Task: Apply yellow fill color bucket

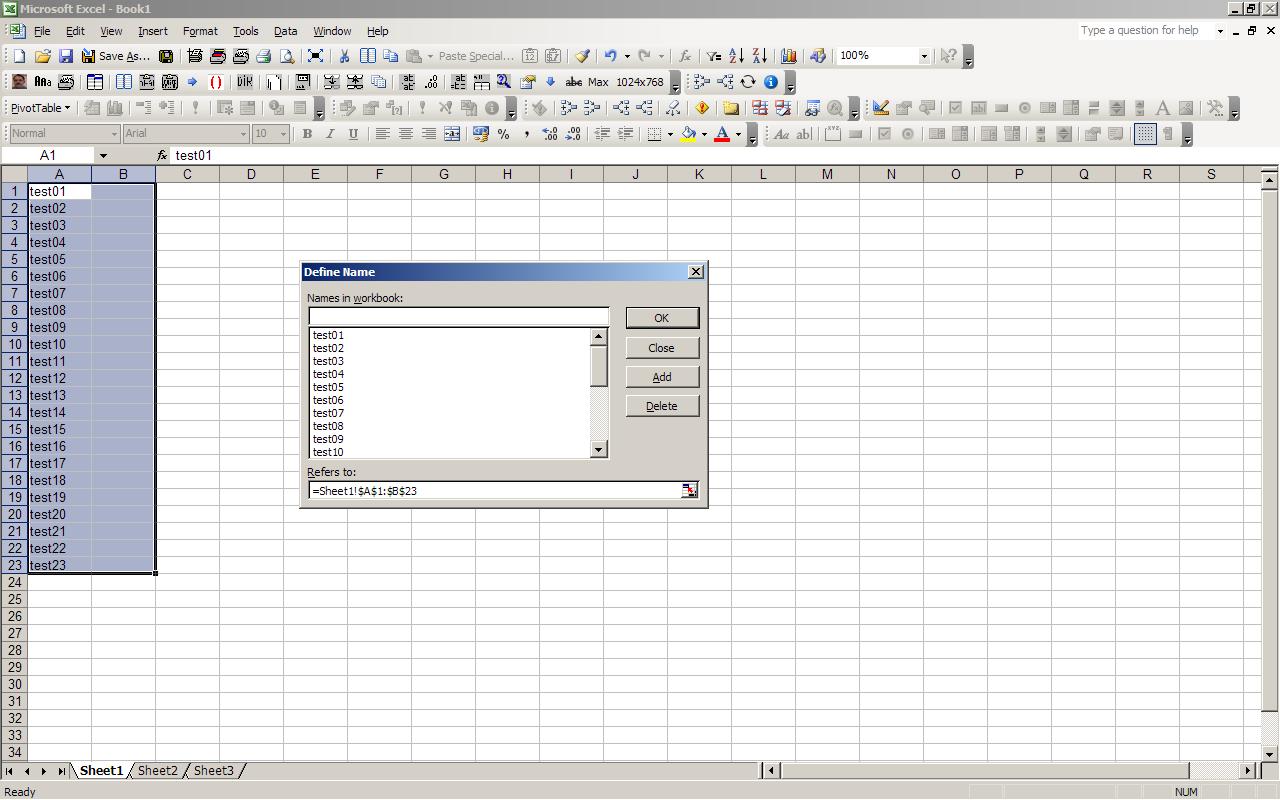Action: (x=688, y=134)
